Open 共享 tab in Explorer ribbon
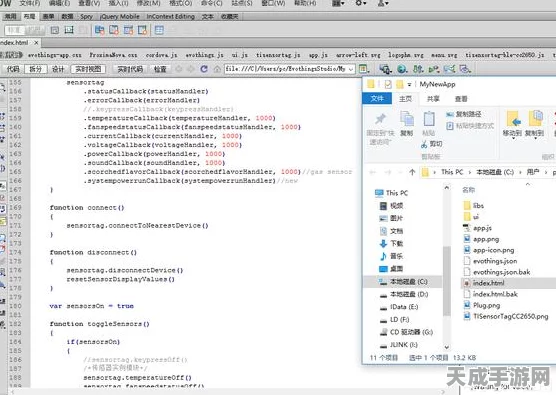This screenshot has height=395, width=556. [x=433, y=99]
